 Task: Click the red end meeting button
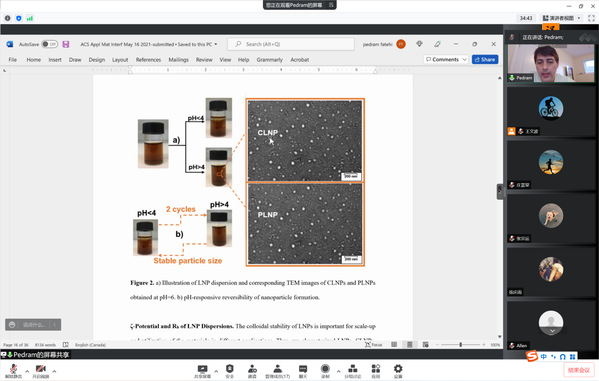(579, 370)
